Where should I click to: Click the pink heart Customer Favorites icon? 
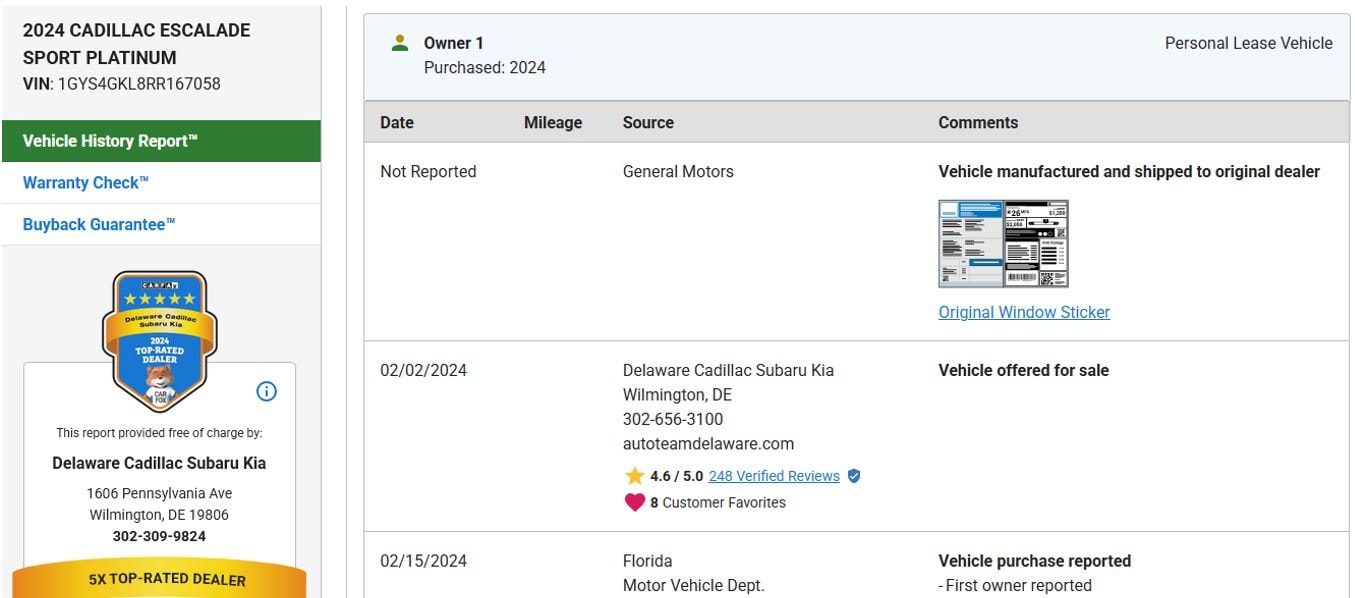click(634, 502)
